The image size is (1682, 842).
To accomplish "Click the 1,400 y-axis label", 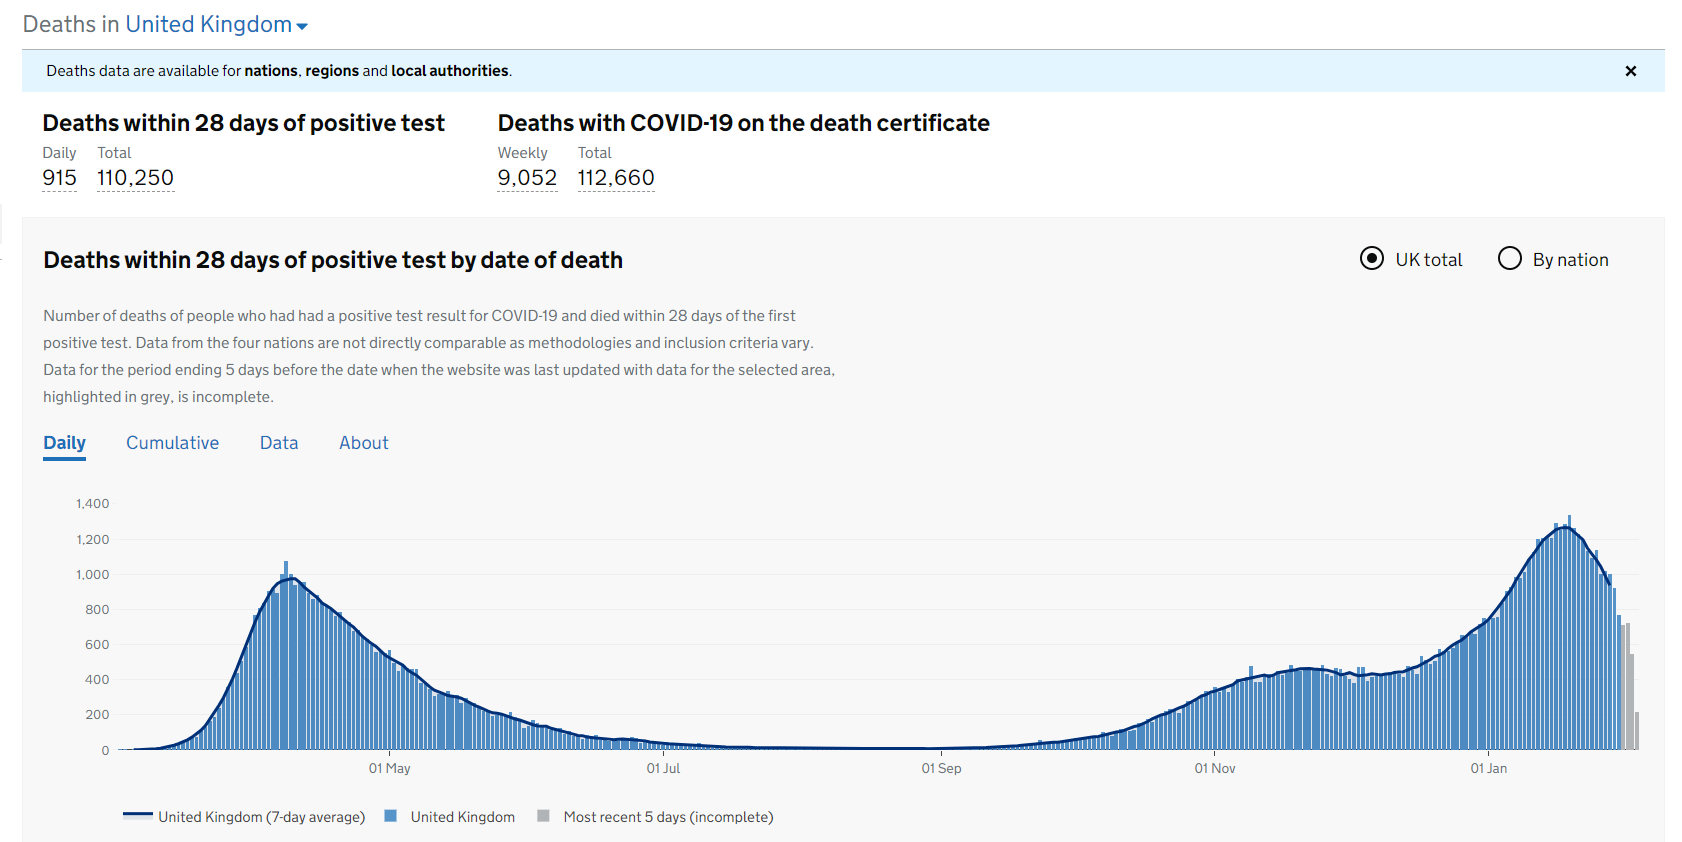I will point(92,504).
